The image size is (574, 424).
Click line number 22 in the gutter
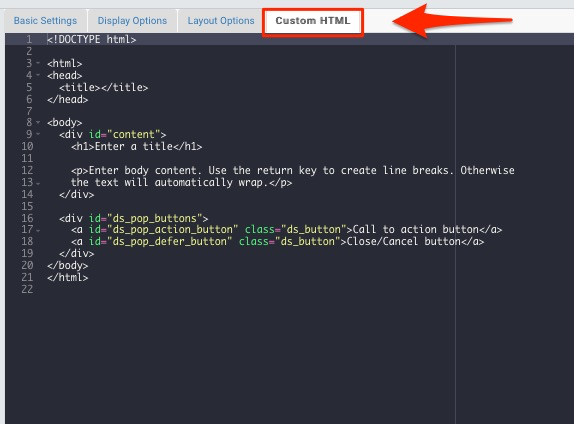point(27,289)
